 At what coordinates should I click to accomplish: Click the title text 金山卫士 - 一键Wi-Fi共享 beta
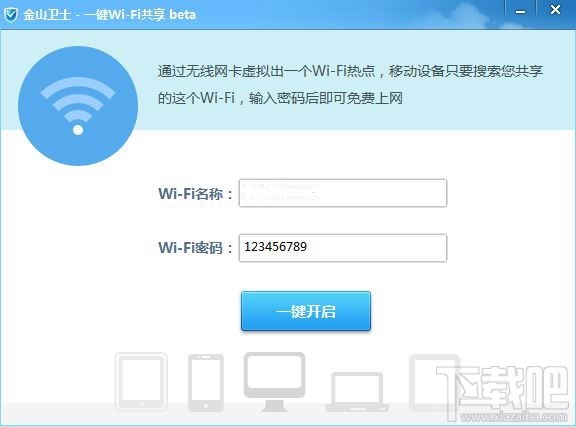(110, 15)
